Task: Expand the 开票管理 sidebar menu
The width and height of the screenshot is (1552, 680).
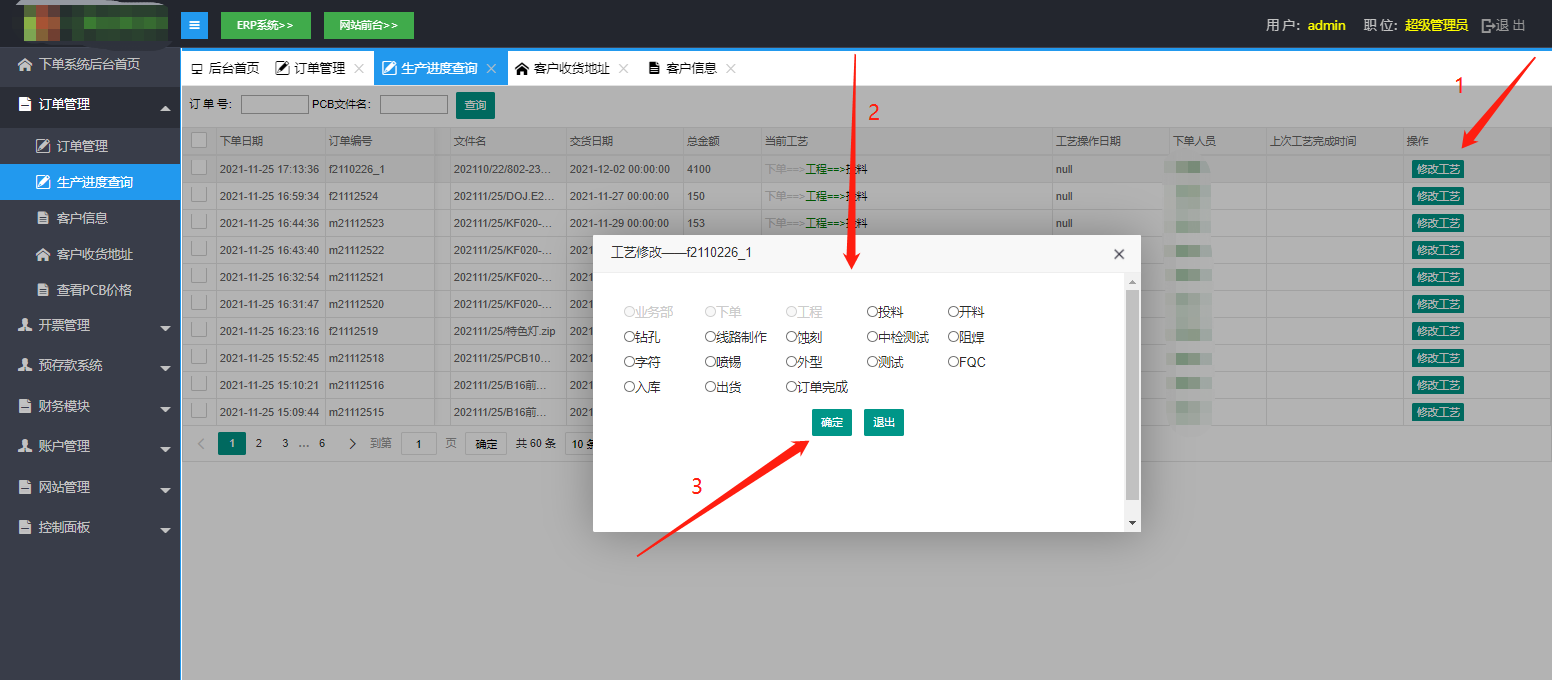Action: (90, 325)
